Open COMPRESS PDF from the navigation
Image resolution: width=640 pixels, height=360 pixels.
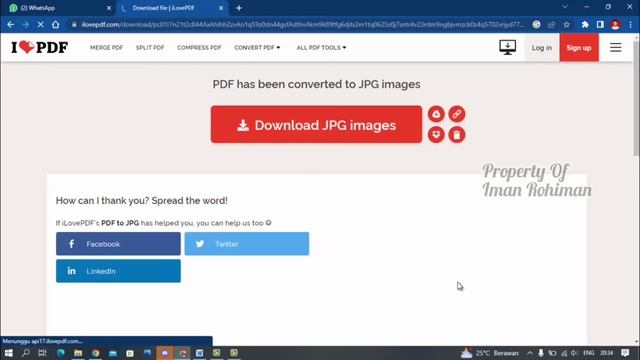tap(199, 48)
